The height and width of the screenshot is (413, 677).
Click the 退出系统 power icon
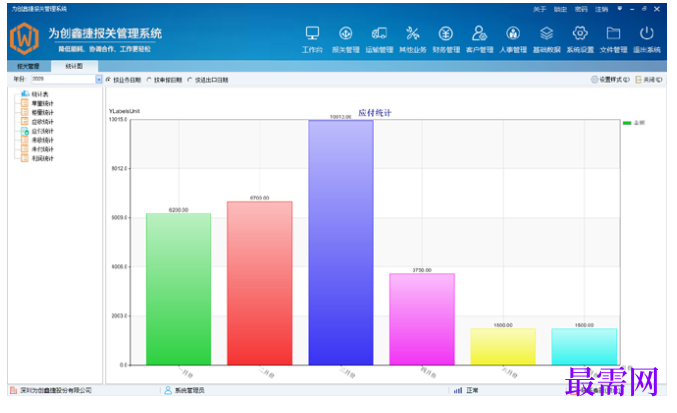pos(646,33)
